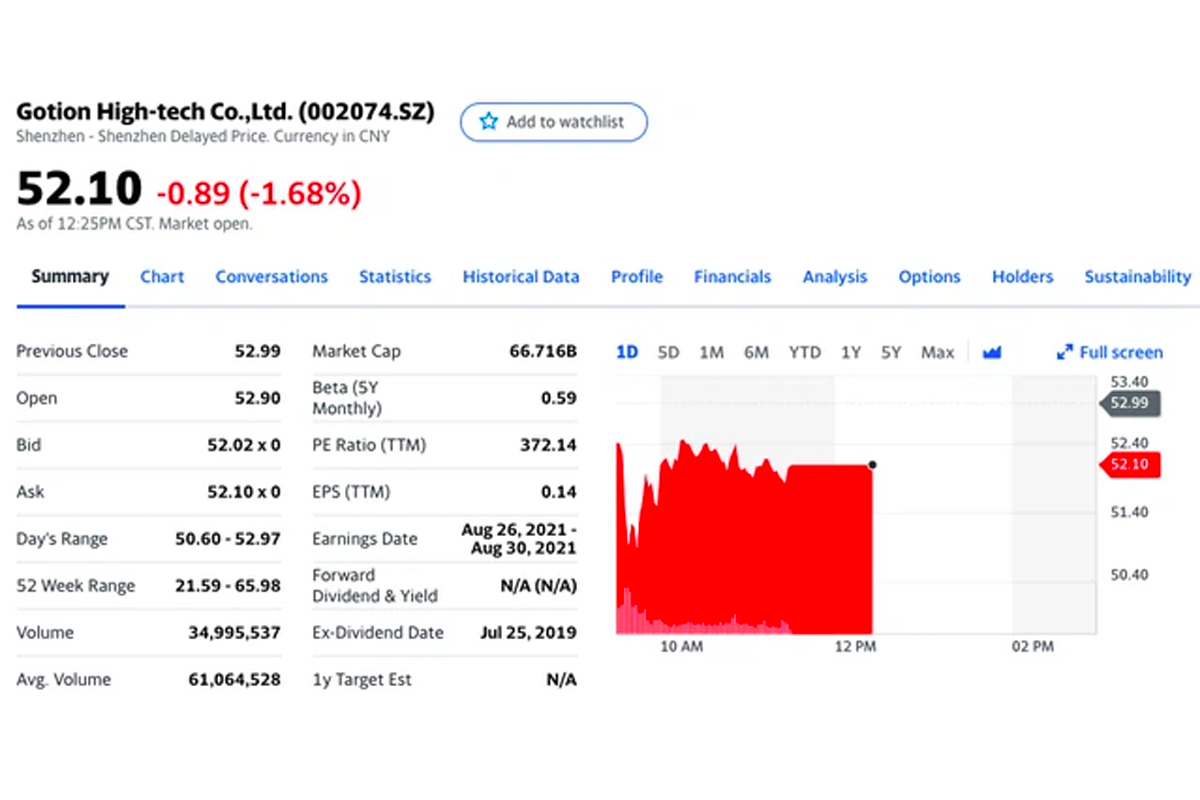The width and height of the screenshot is (1200, 800).
Task: Click the PE Ratio value 372.14
Action: [x=548, y=445]
